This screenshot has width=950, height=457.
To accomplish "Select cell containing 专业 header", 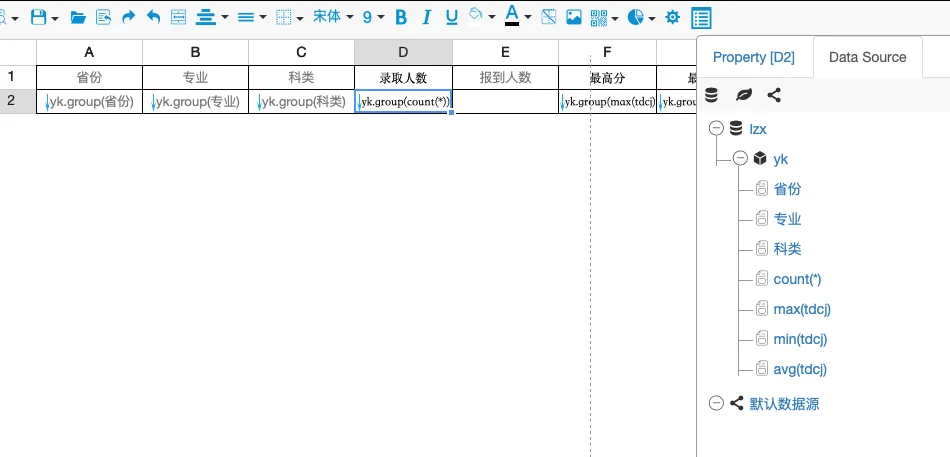I will tap(195, 77).
